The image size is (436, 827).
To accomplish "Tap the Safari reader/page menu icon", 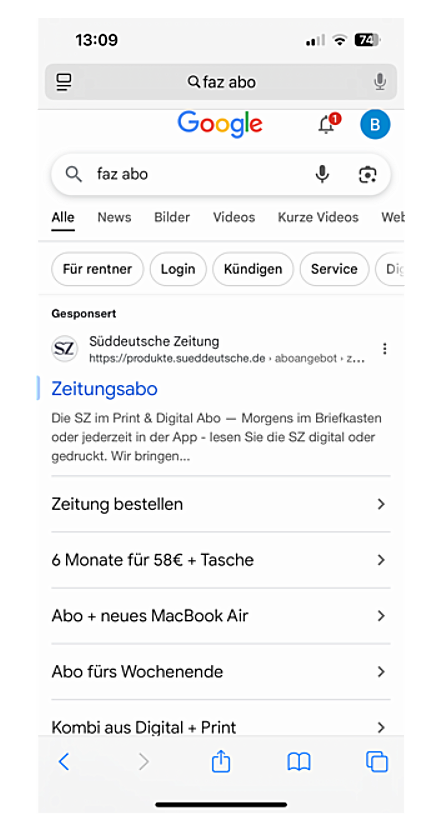I will (x=64, y=82).
